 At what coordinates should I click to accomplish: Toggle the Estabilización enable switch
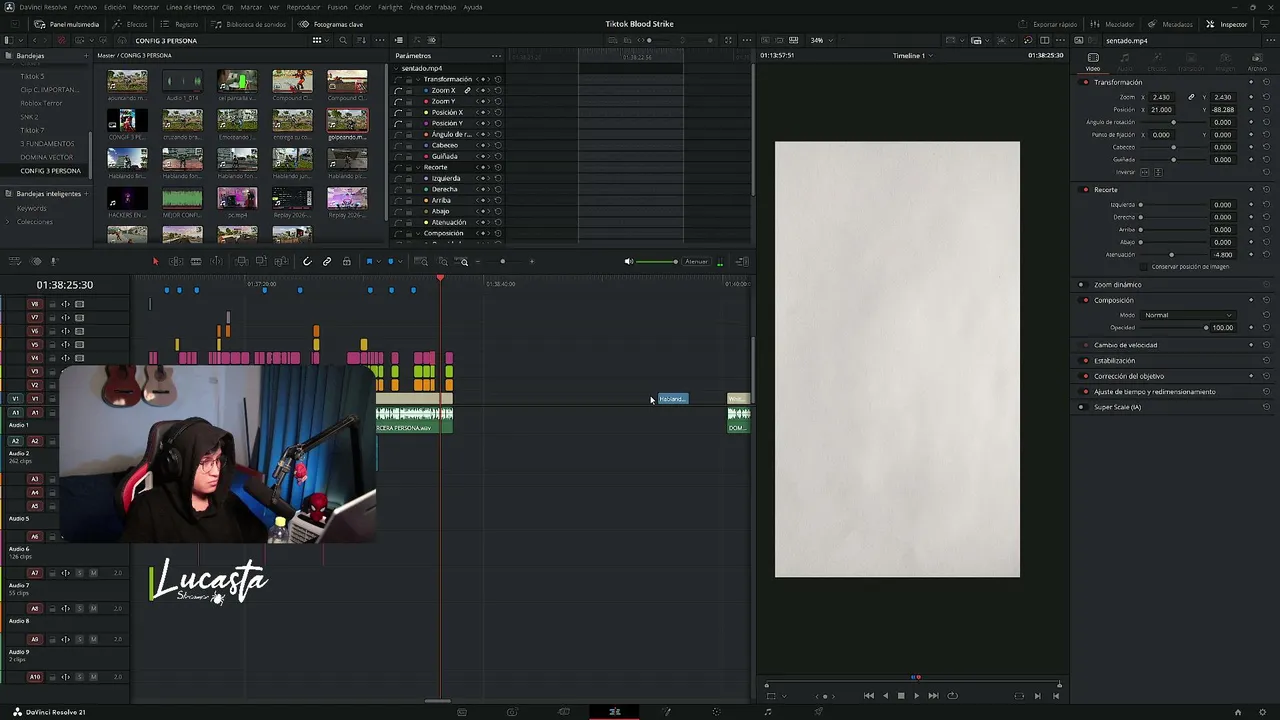point(1085,361)
